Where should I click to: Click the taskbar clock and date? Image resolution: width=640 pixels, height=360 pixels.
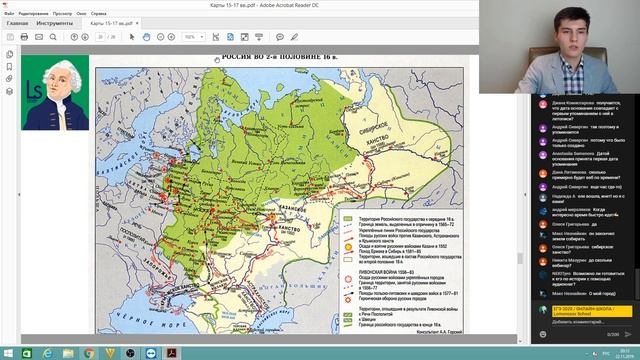pyautogui.click(x=624, y=353)
